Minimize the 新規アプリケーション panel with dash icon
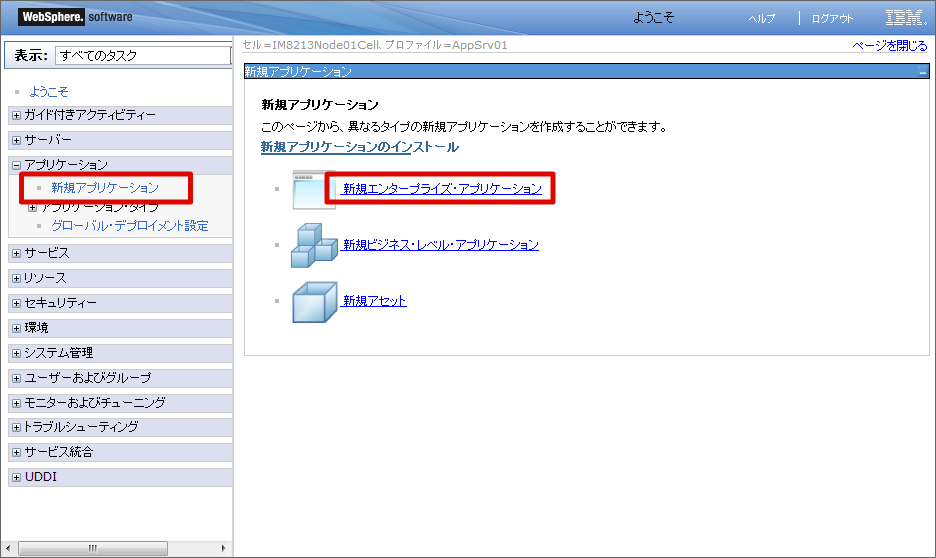The width and height of the screenshot is (936, 558). click(x=923, y=72)
